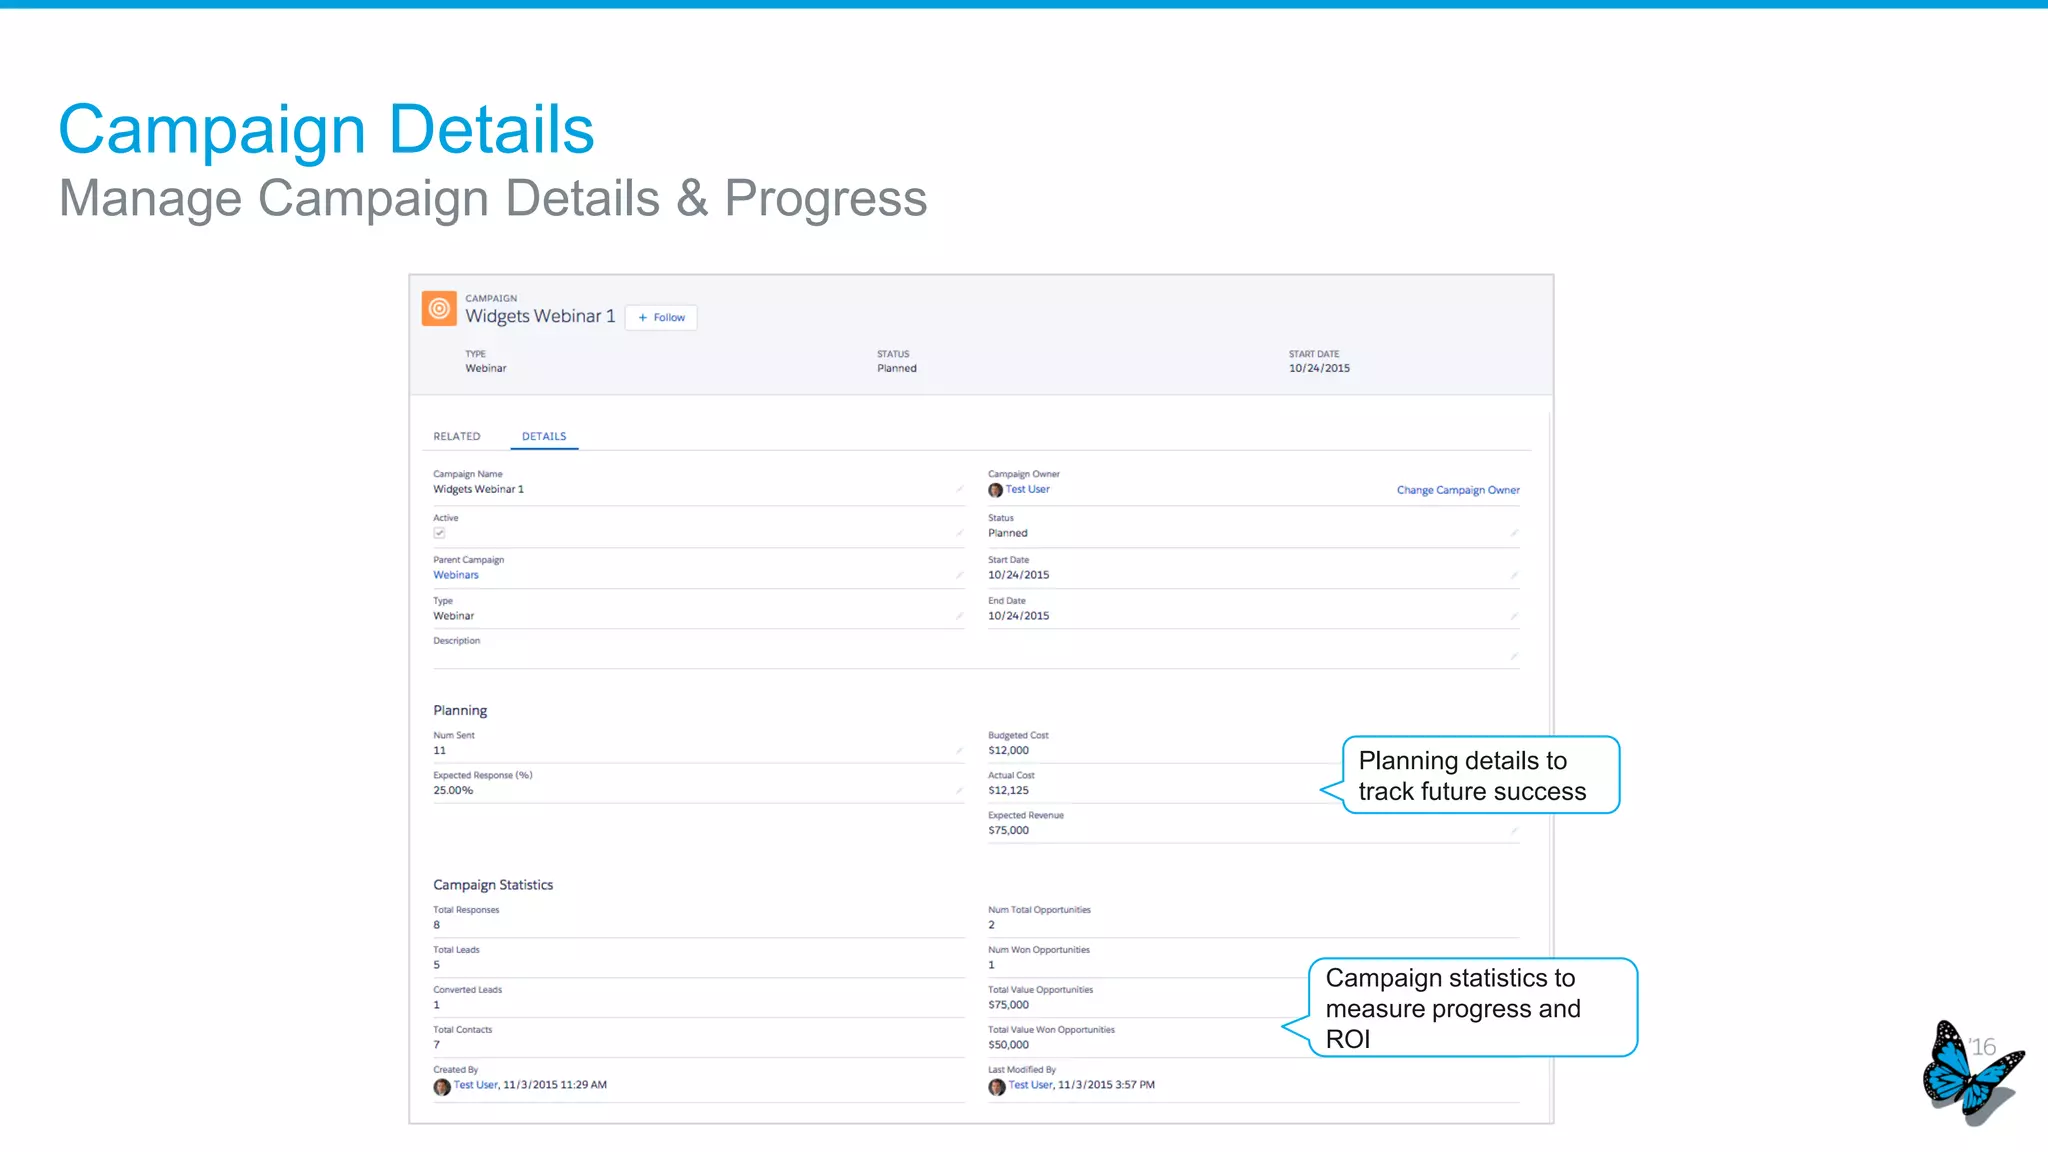Click the Actual Cost value $12,125
Screen dimensions: 2048x1152
point(1008,790)
